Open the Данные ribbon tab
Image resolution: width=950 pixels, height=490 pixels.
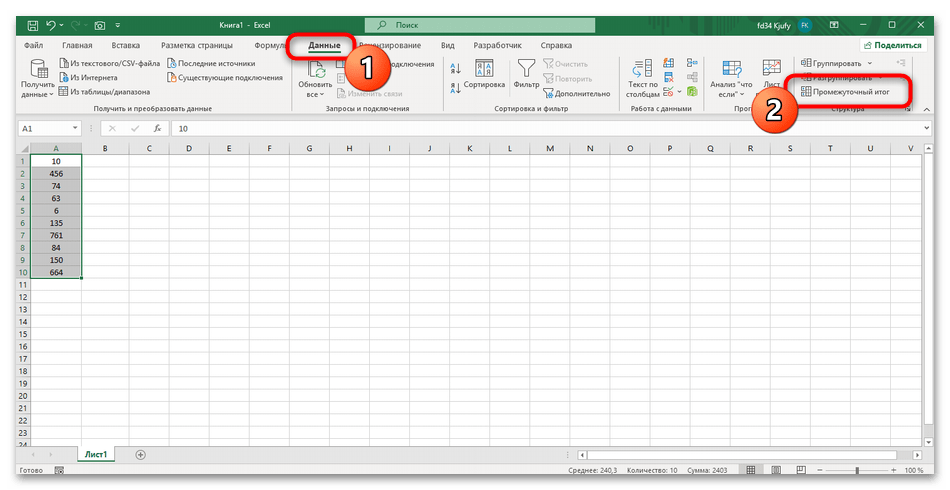(324, 45)
